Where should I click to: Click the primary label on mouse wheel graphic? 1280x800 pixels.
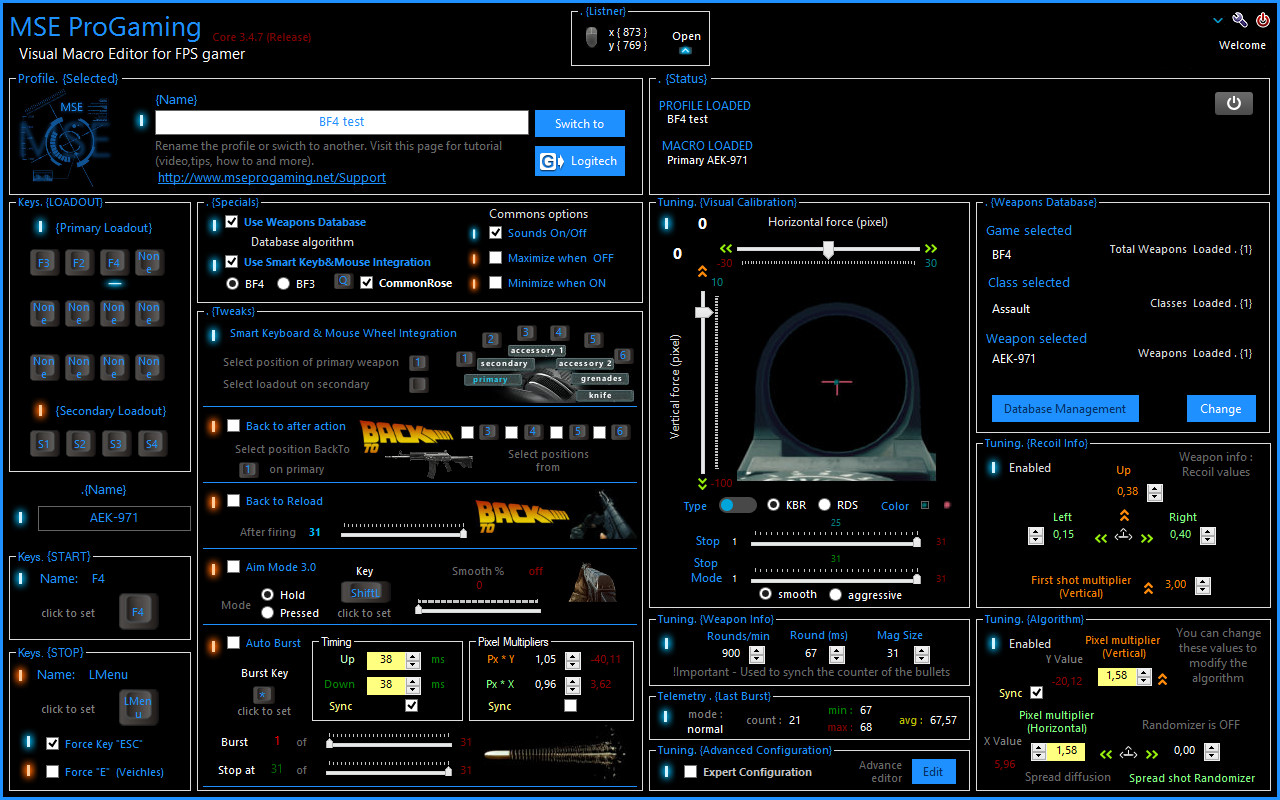[490, 380]
